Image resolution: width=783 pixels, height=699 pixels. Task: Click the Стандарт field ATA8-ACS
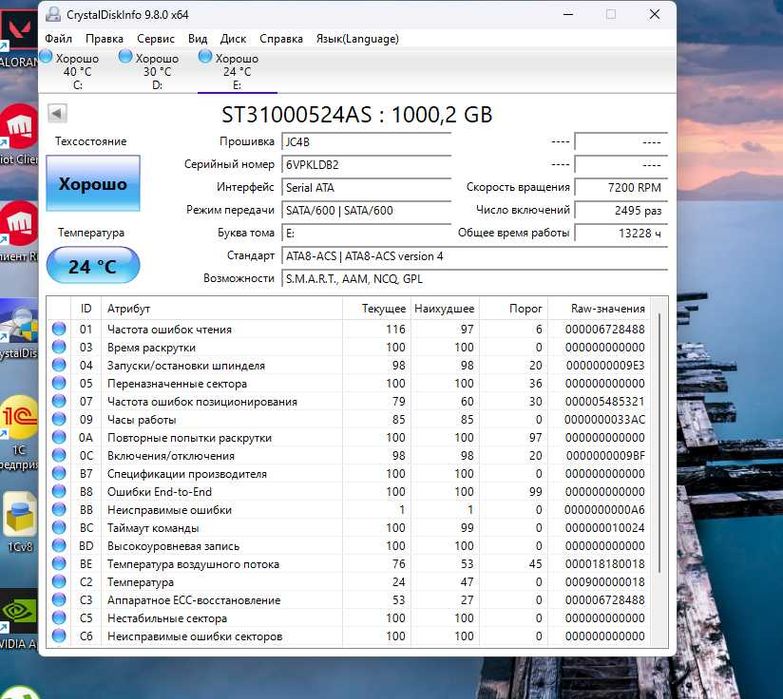point(474,256)
